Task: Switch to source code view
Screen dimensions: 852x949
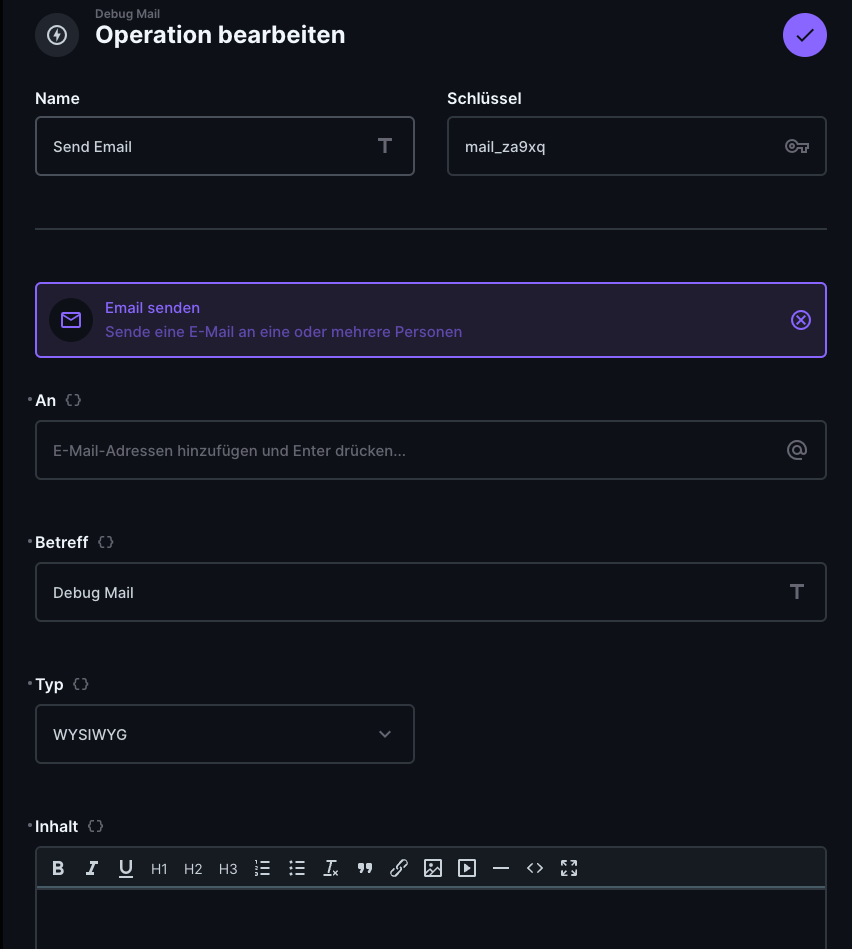Action: [x=535, y=868]
